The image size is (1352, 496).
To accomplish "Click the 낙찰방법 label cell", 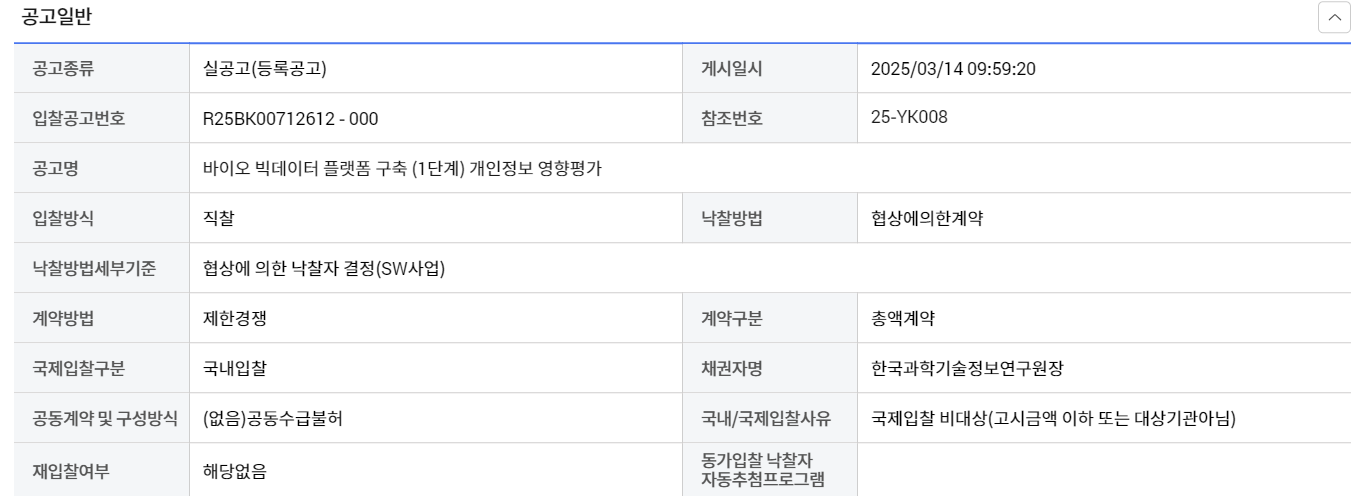I will (770, 218).
